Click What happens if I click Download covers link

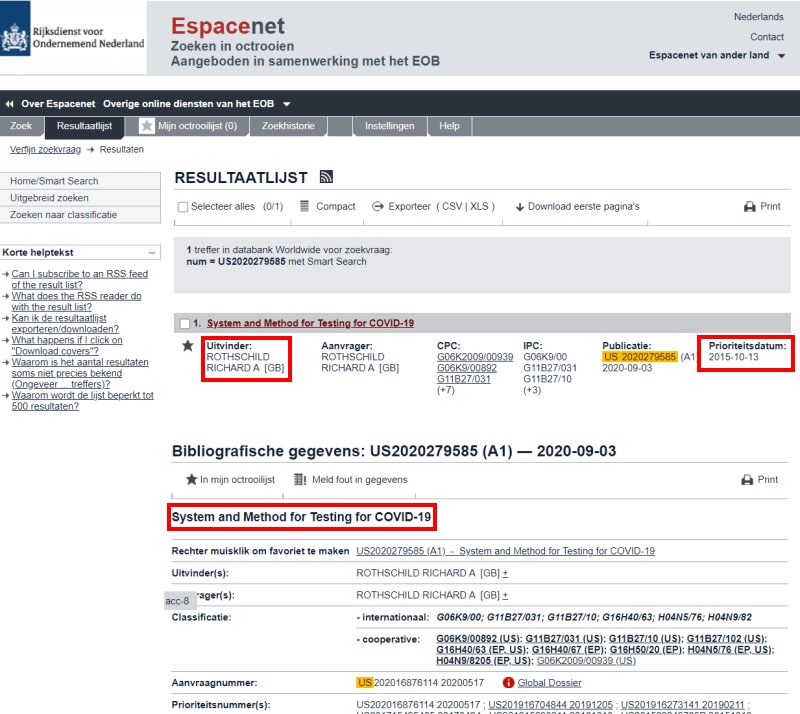click(x=67, y=346)
